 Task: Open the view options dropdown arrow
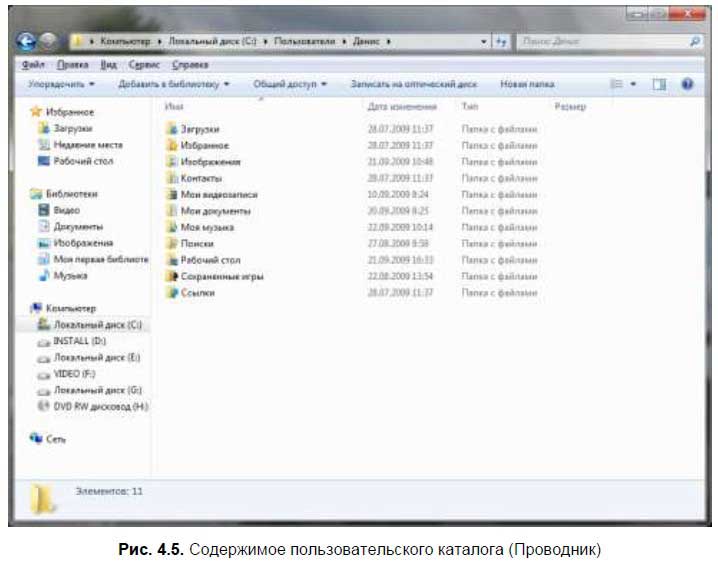click(x=633, y=84)
